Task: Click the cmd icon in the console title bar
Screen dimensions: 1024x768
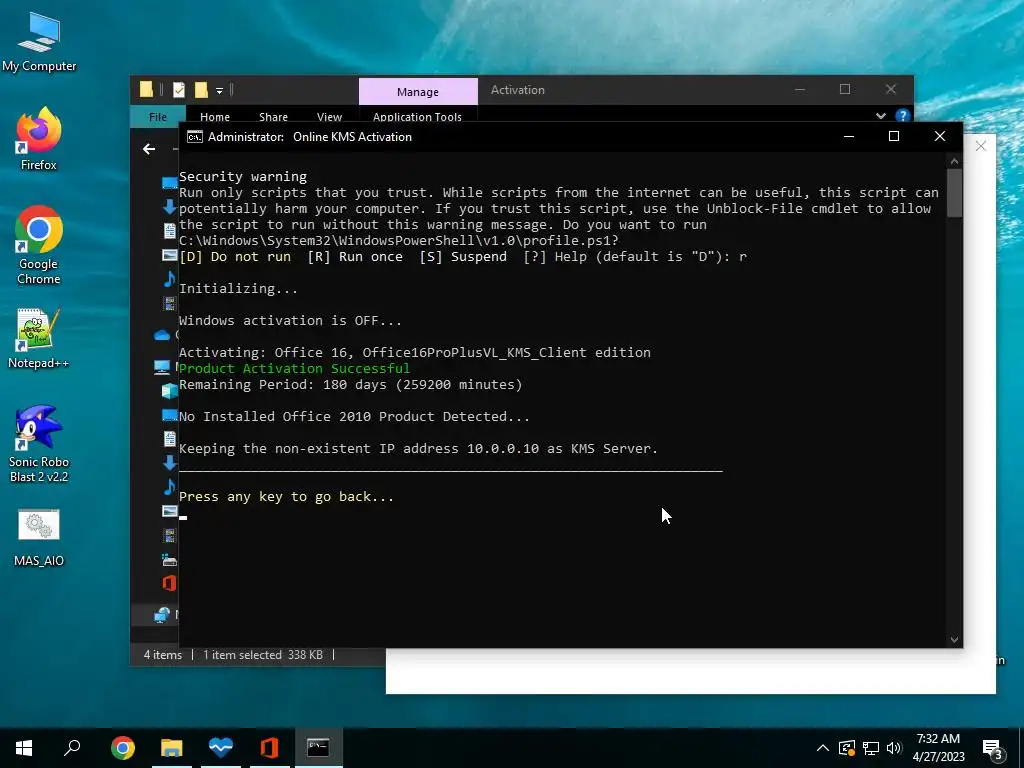Action: coord(195,136)
